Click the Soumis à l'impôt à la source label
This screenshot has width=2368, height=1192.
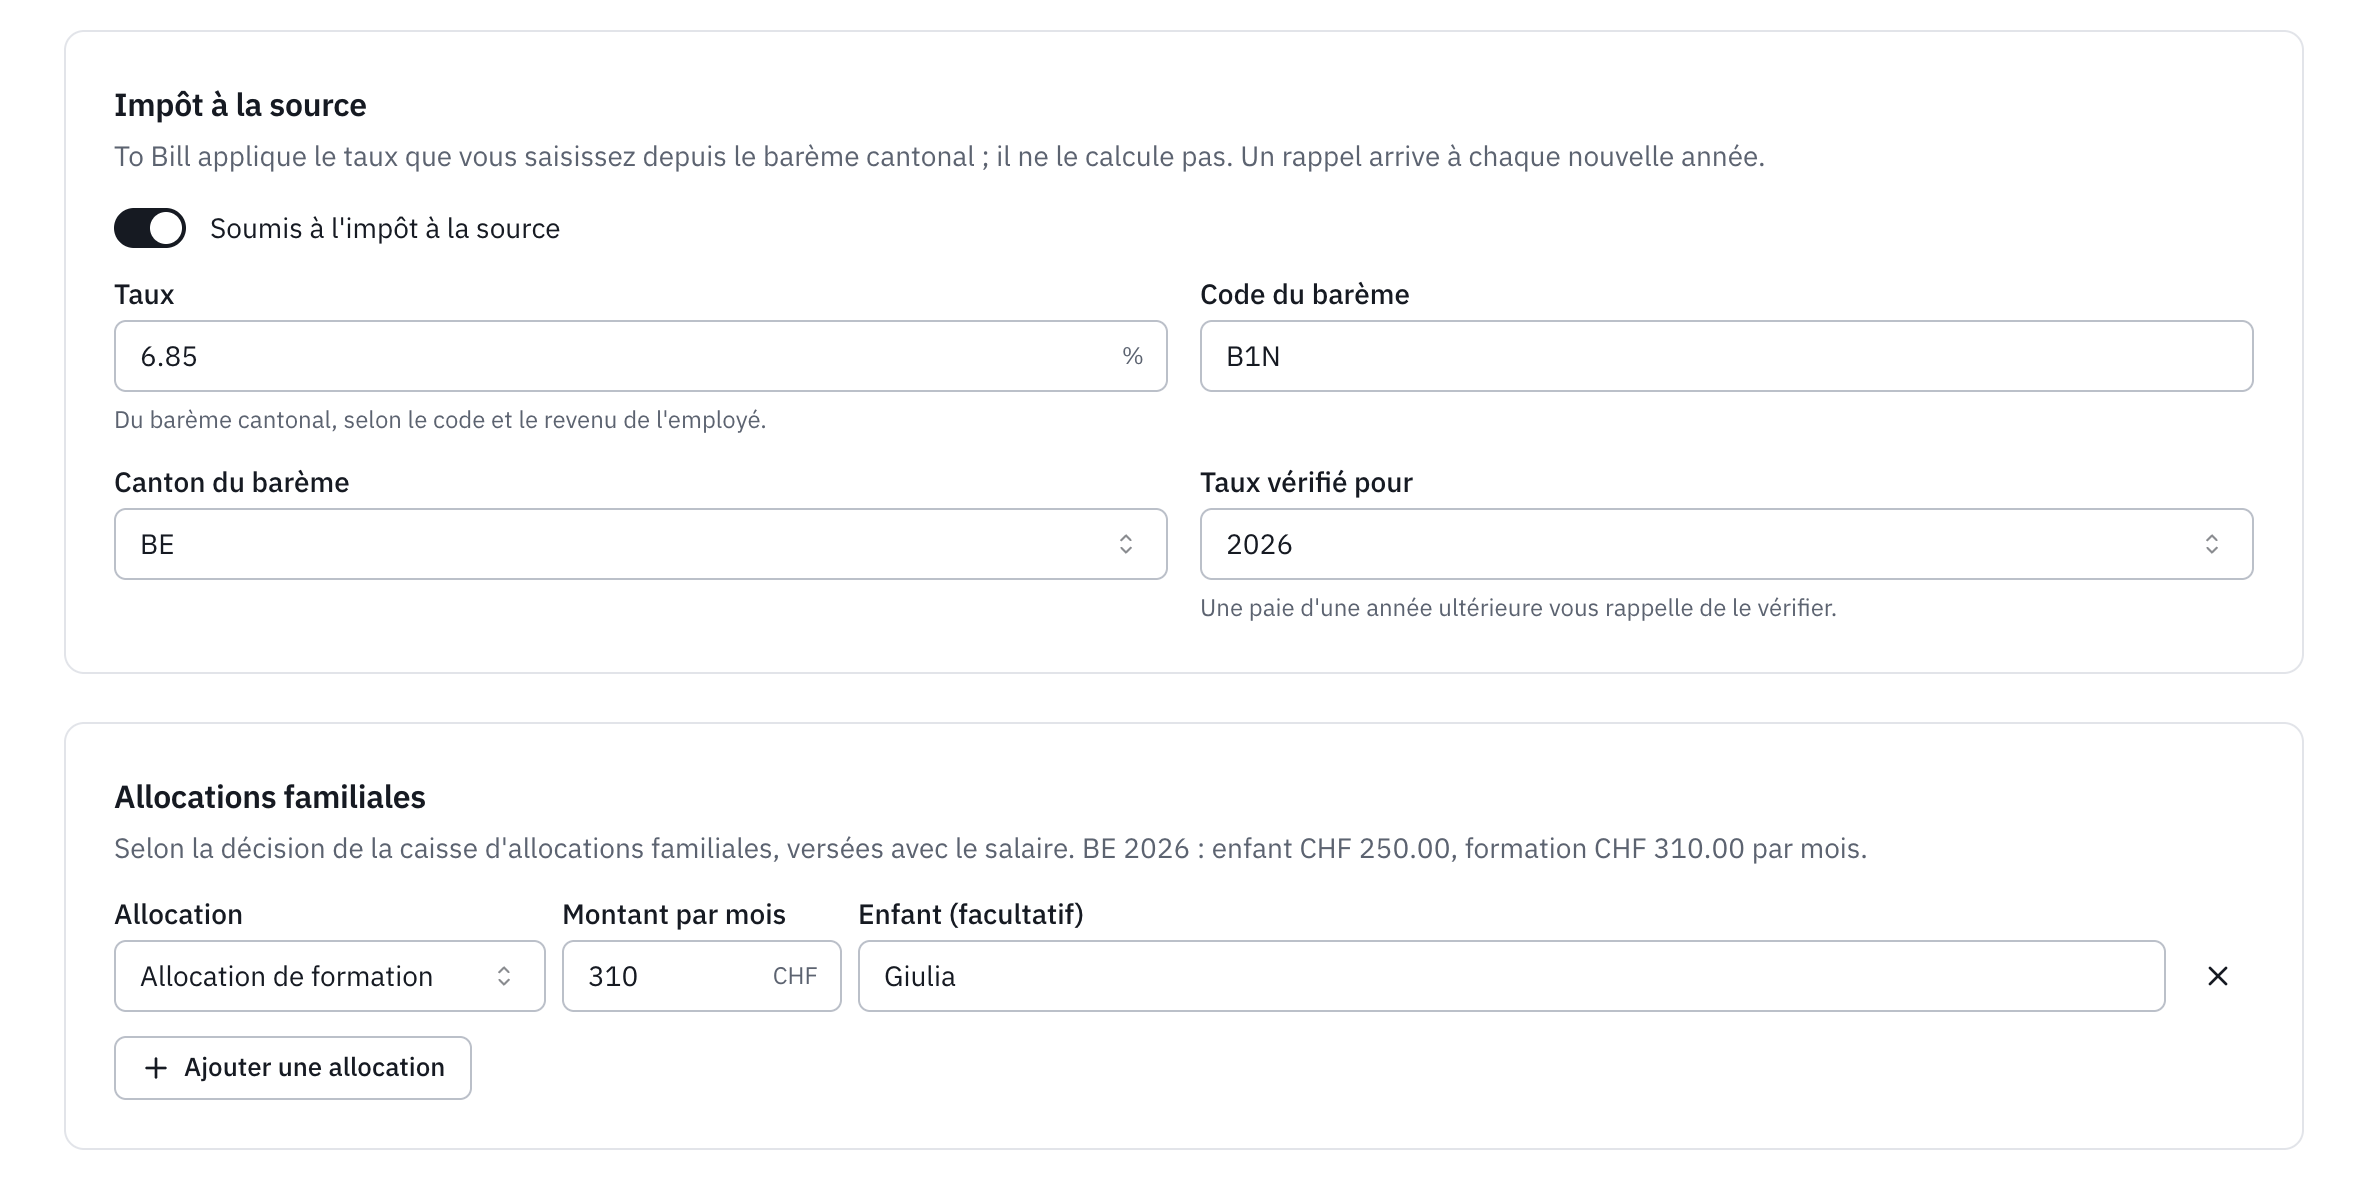coord(385,228)
